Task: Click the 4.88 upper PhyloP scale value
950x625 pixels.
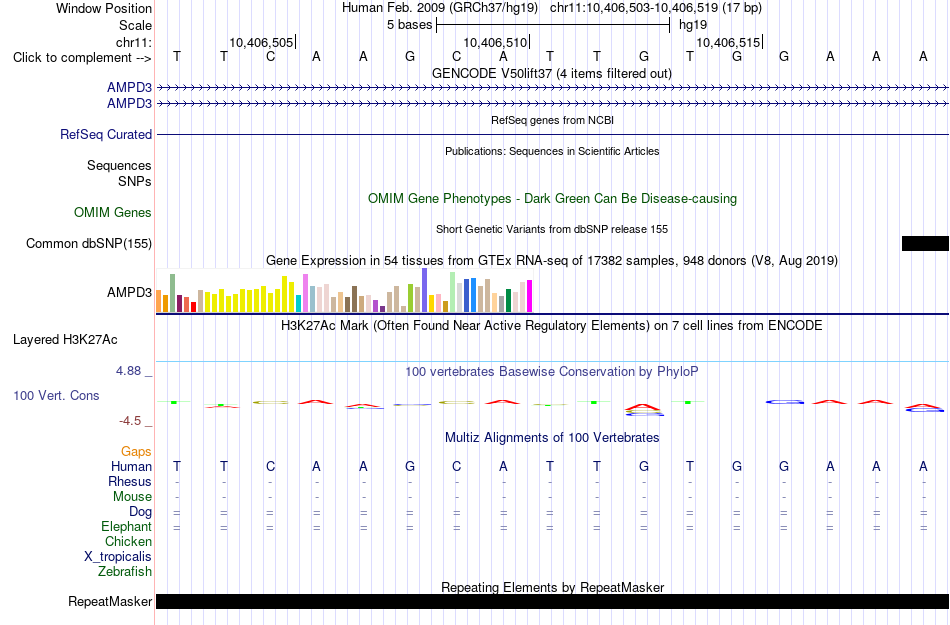Action: tap(128, 371)
